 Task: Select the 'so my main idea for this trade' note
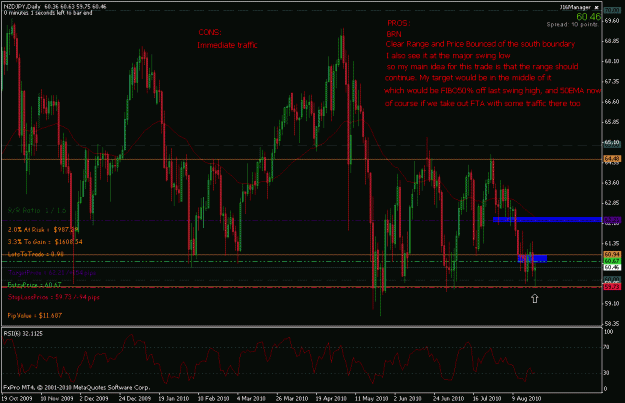pyautogui.click(x=482, y=67)
